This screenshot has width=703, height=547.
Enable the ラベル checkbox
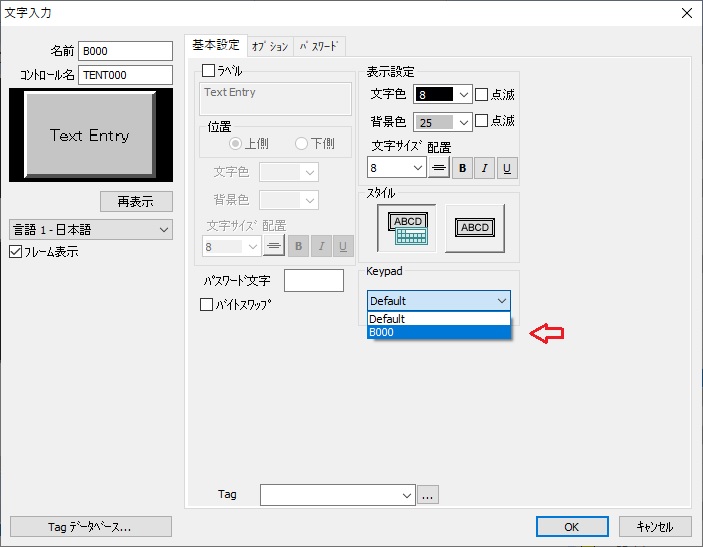click(x=208, y=71)
